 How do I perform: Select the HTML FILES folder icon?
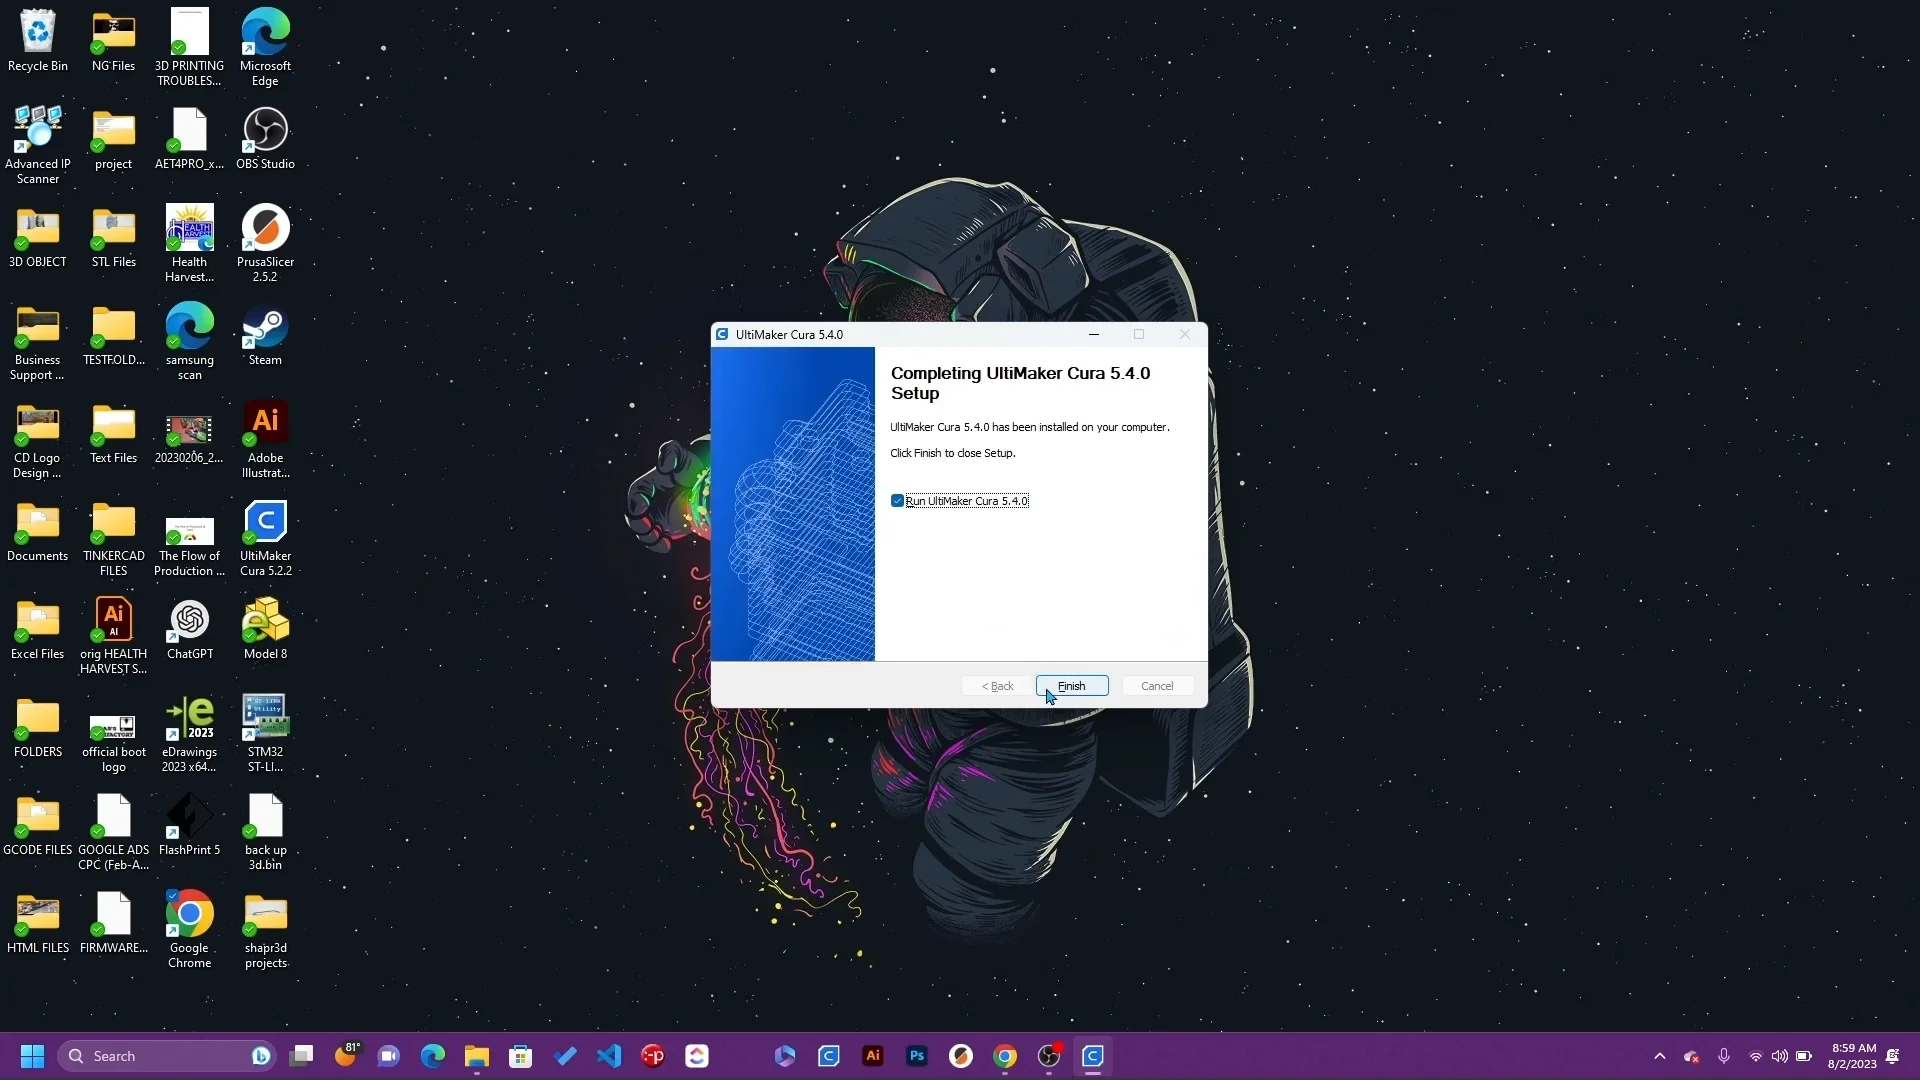tap(38, 923)
